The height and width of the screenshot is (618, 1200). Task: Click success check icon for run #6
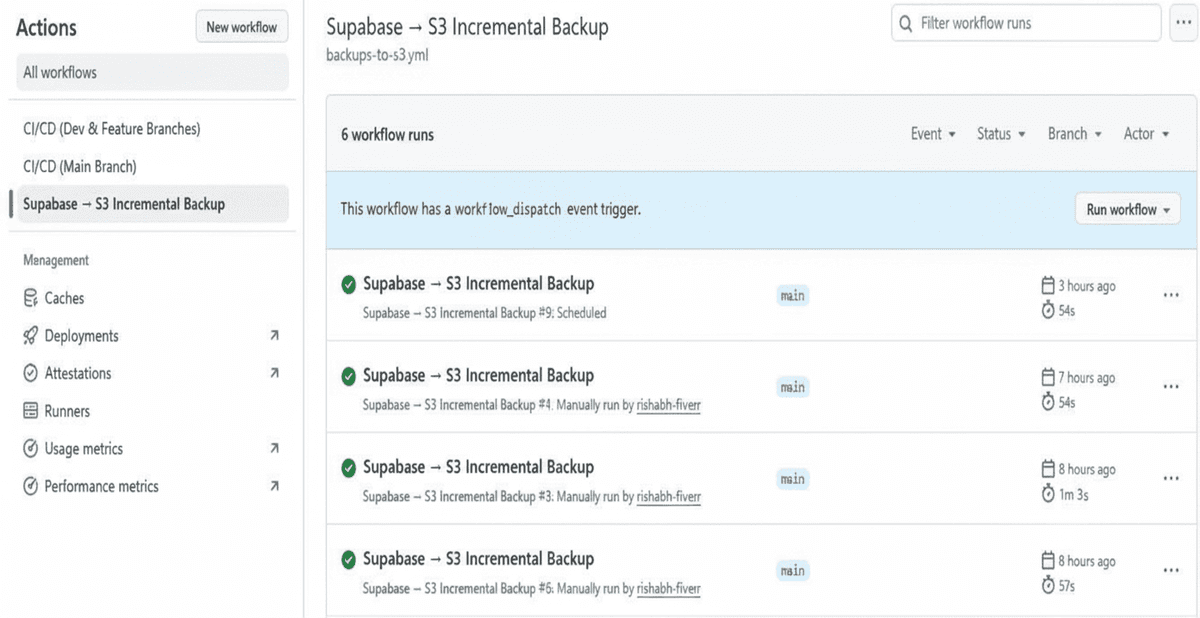[x=348, y=560]
